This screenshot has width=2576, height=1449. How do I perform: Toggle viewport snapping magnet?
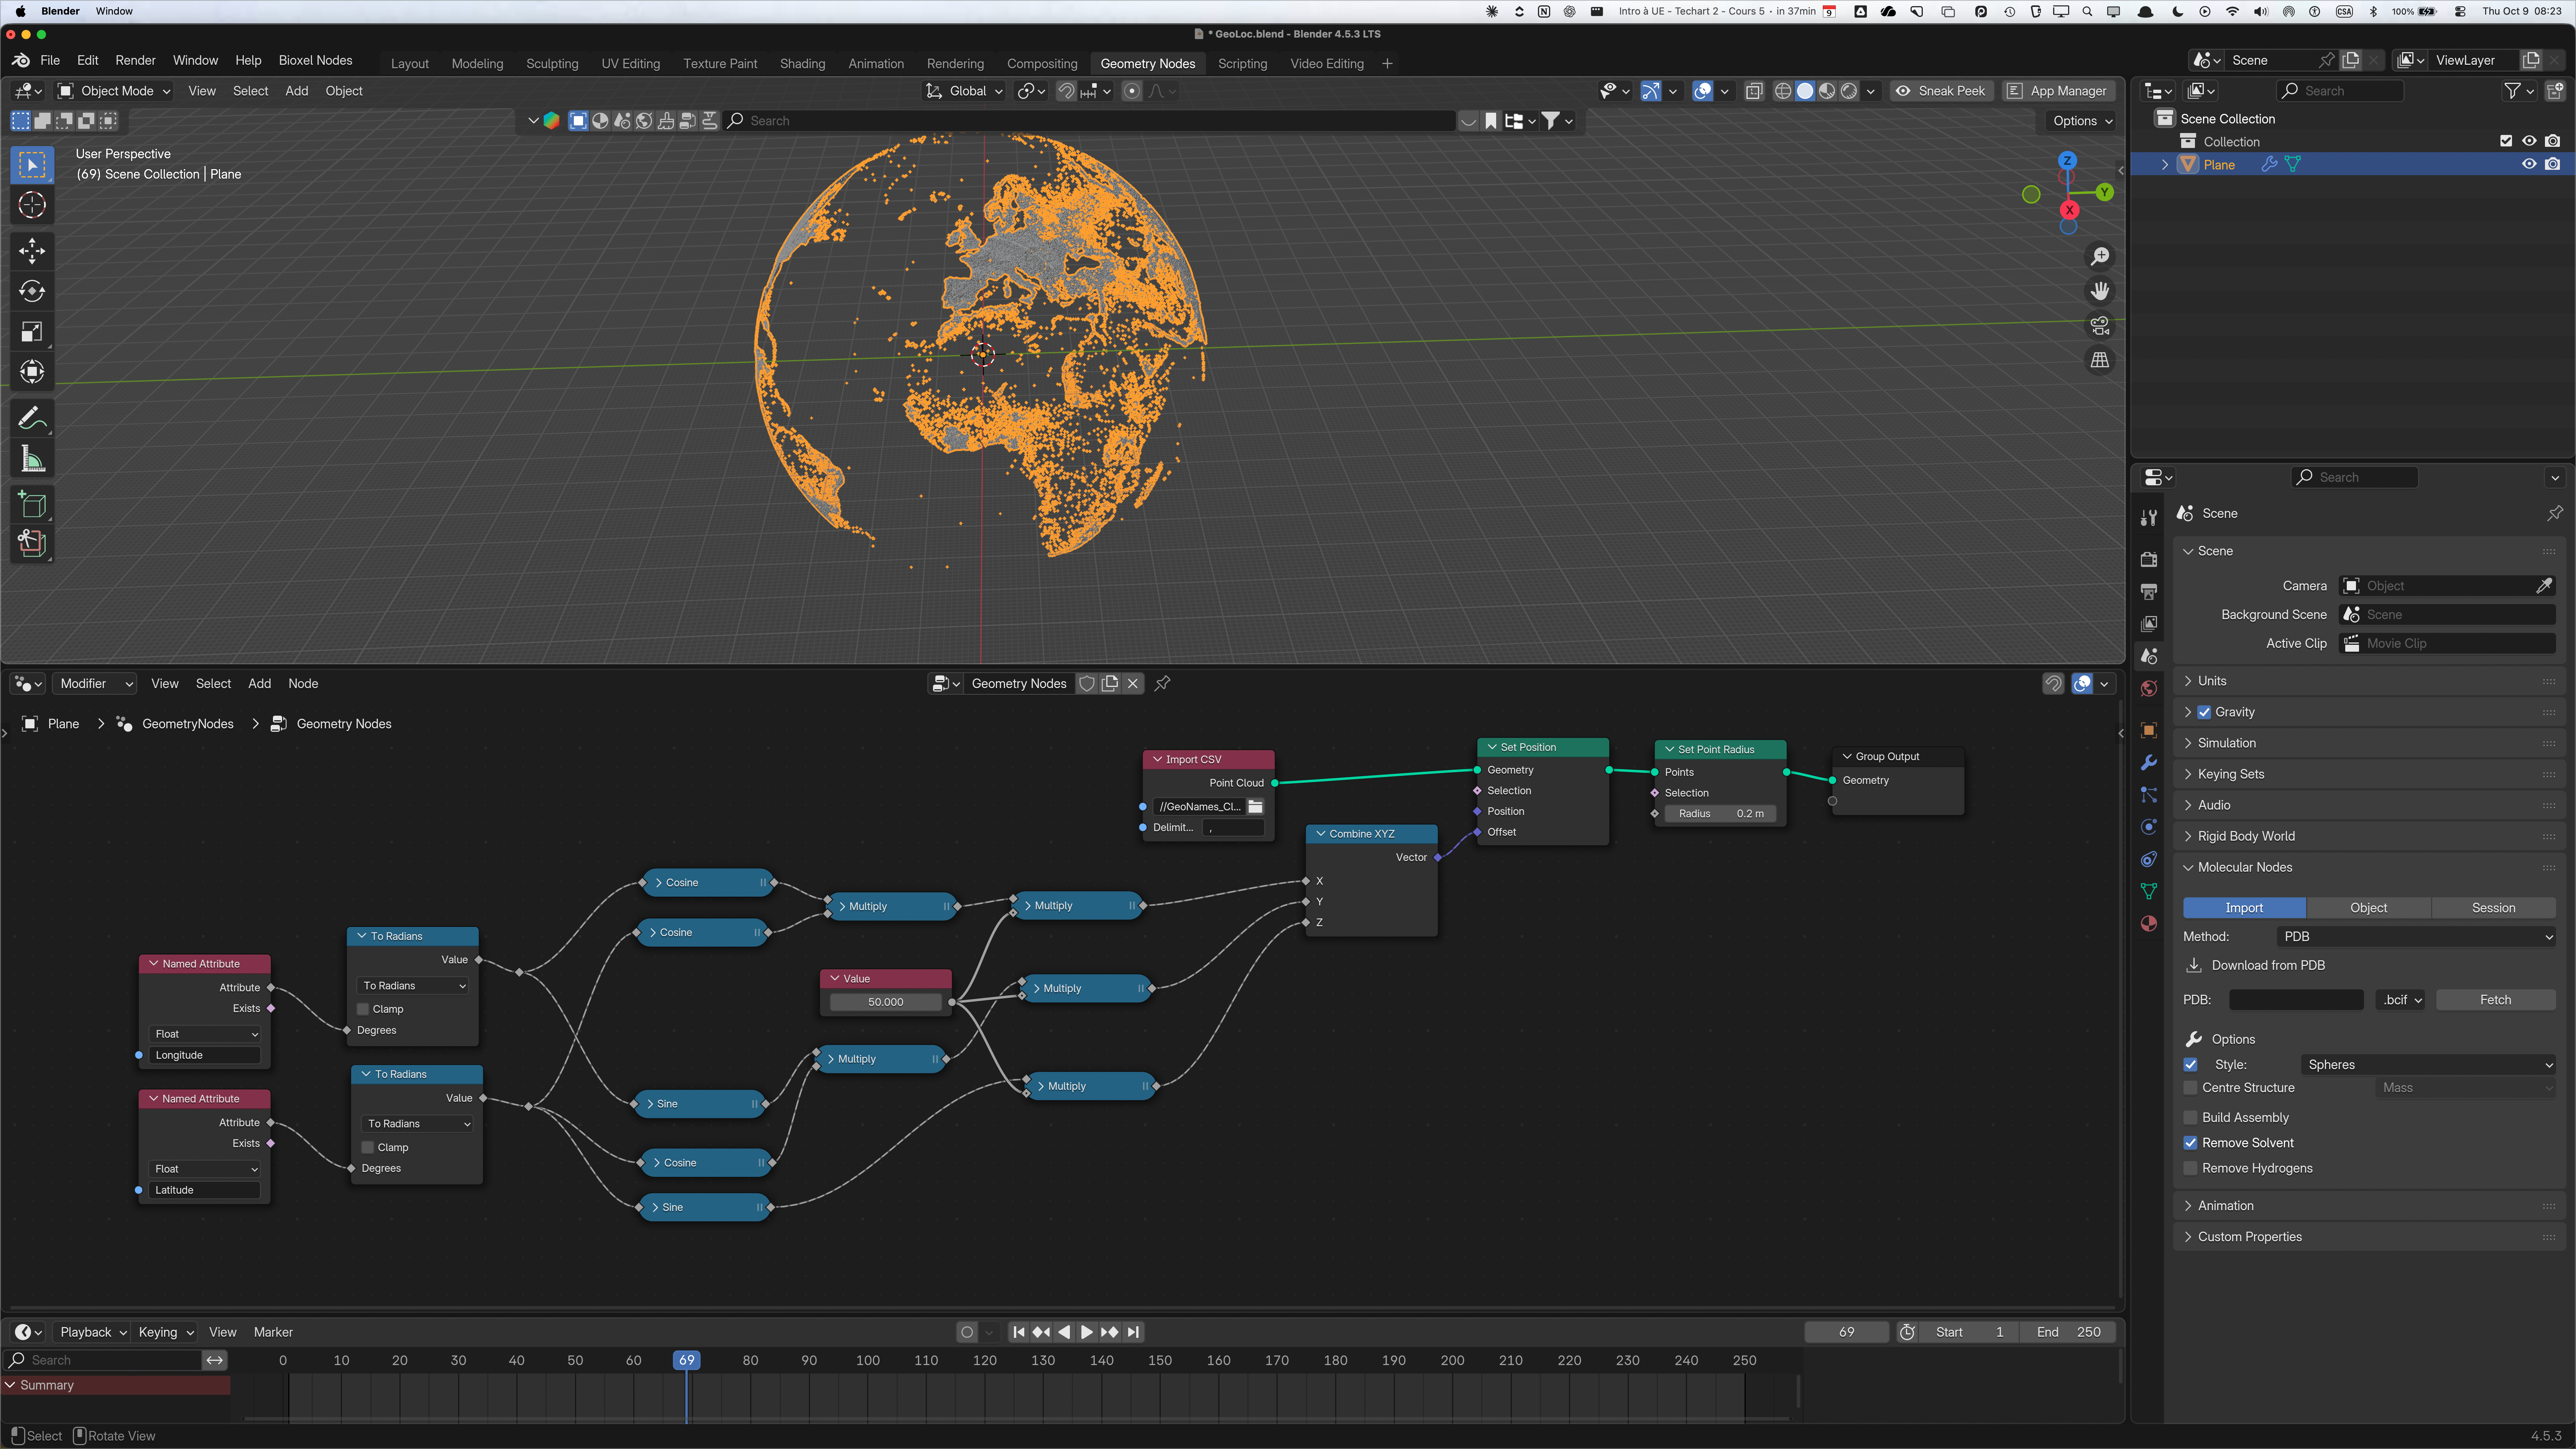tap(1066, 91)
